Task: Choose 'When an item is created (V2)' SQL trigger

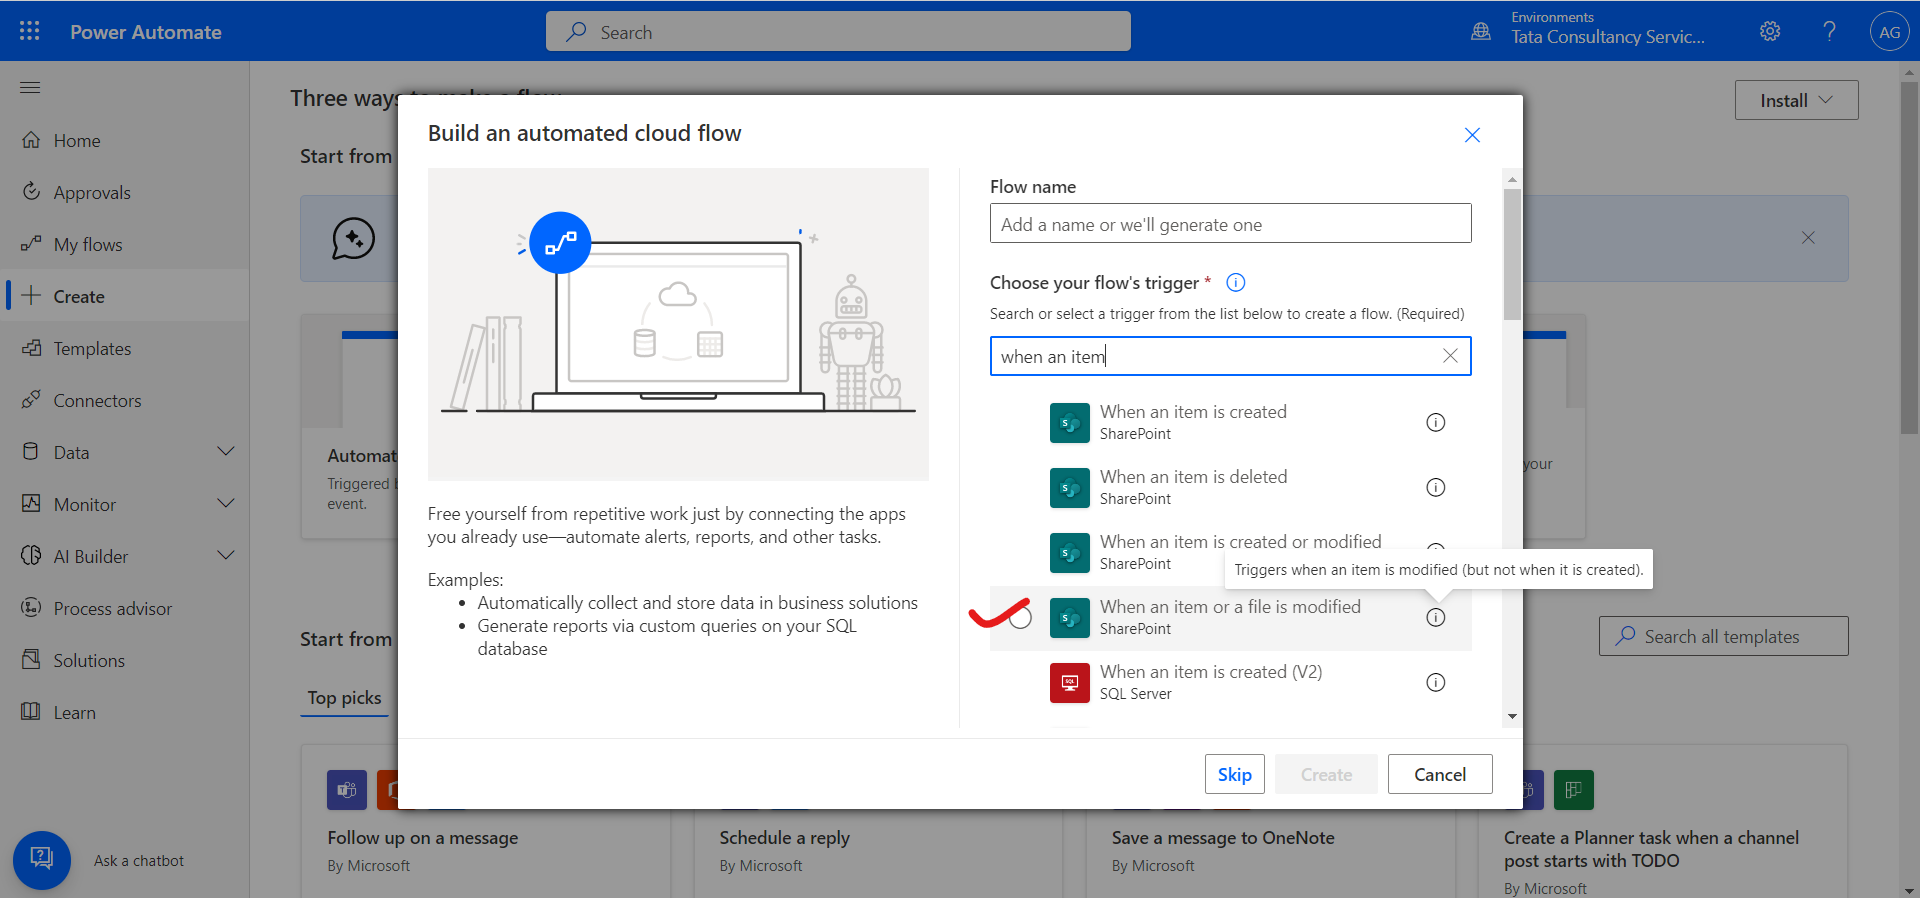Action: click(x=1210, y=682)
